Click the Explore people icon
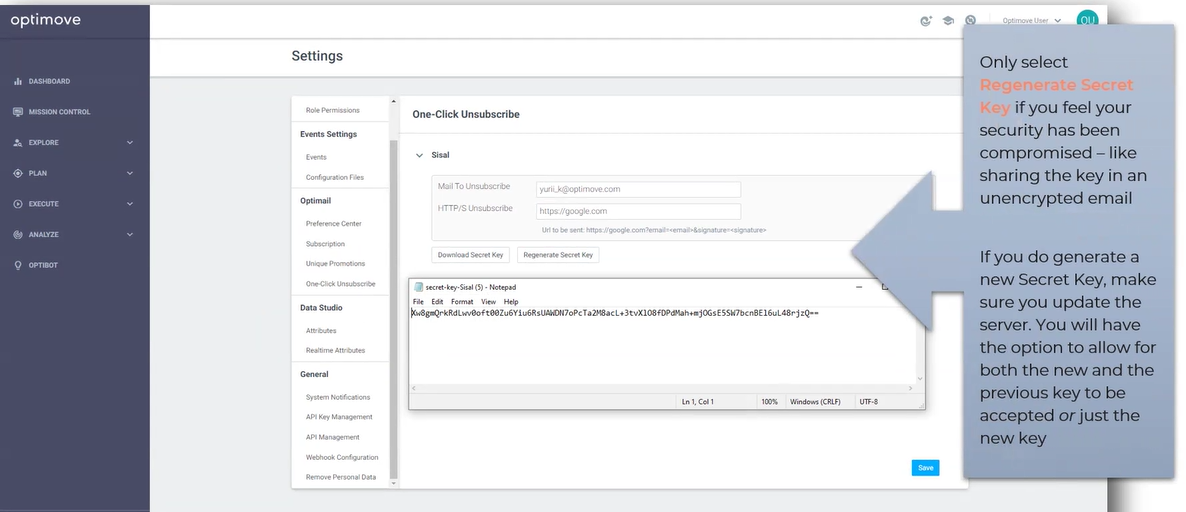 click(x=18, y=142)
